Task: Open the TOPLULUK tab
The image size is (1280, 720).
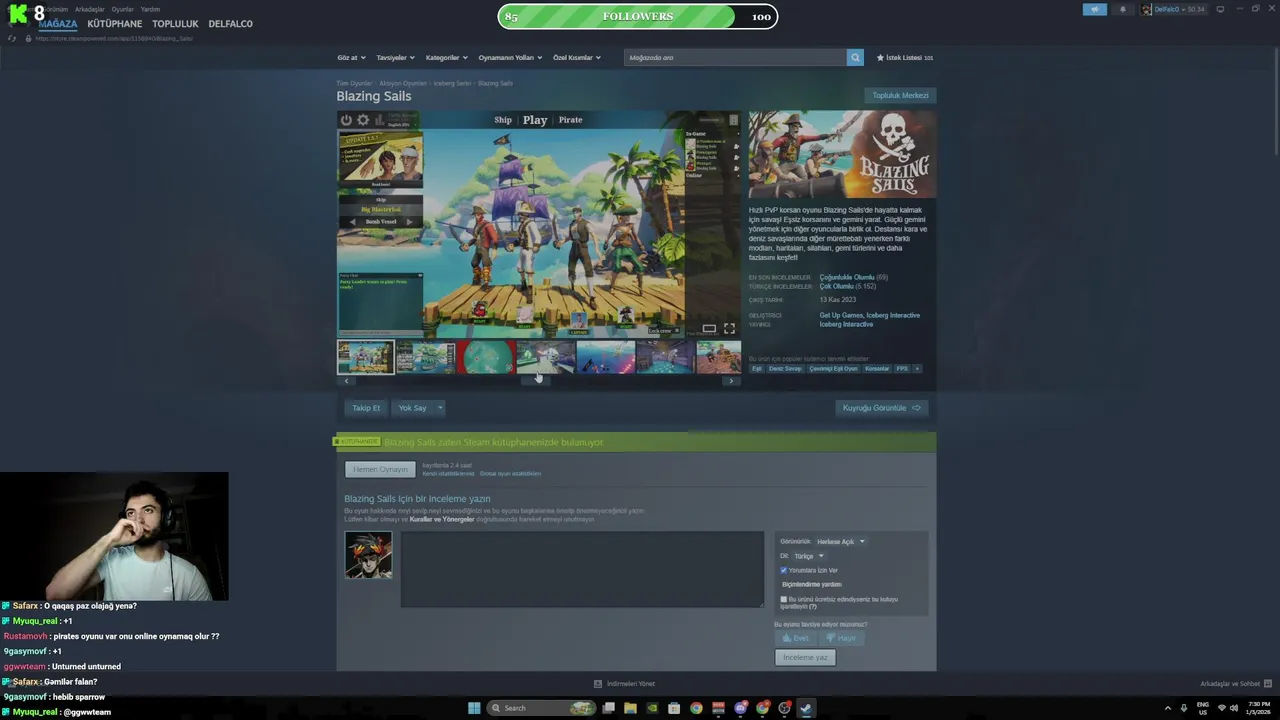Action: pos(175,24)
